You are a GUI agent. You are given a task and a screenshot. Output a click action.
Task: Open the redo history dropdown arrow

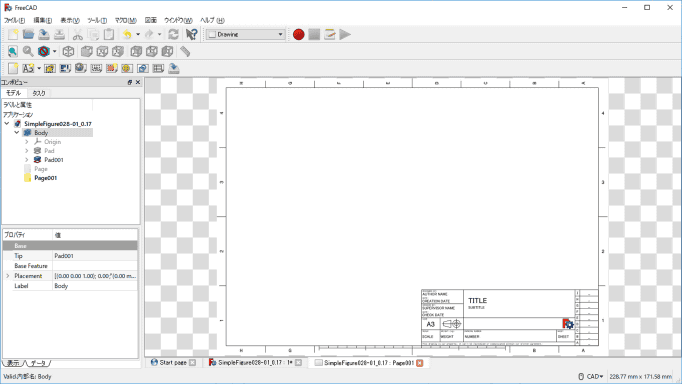(x=160, y=34)
